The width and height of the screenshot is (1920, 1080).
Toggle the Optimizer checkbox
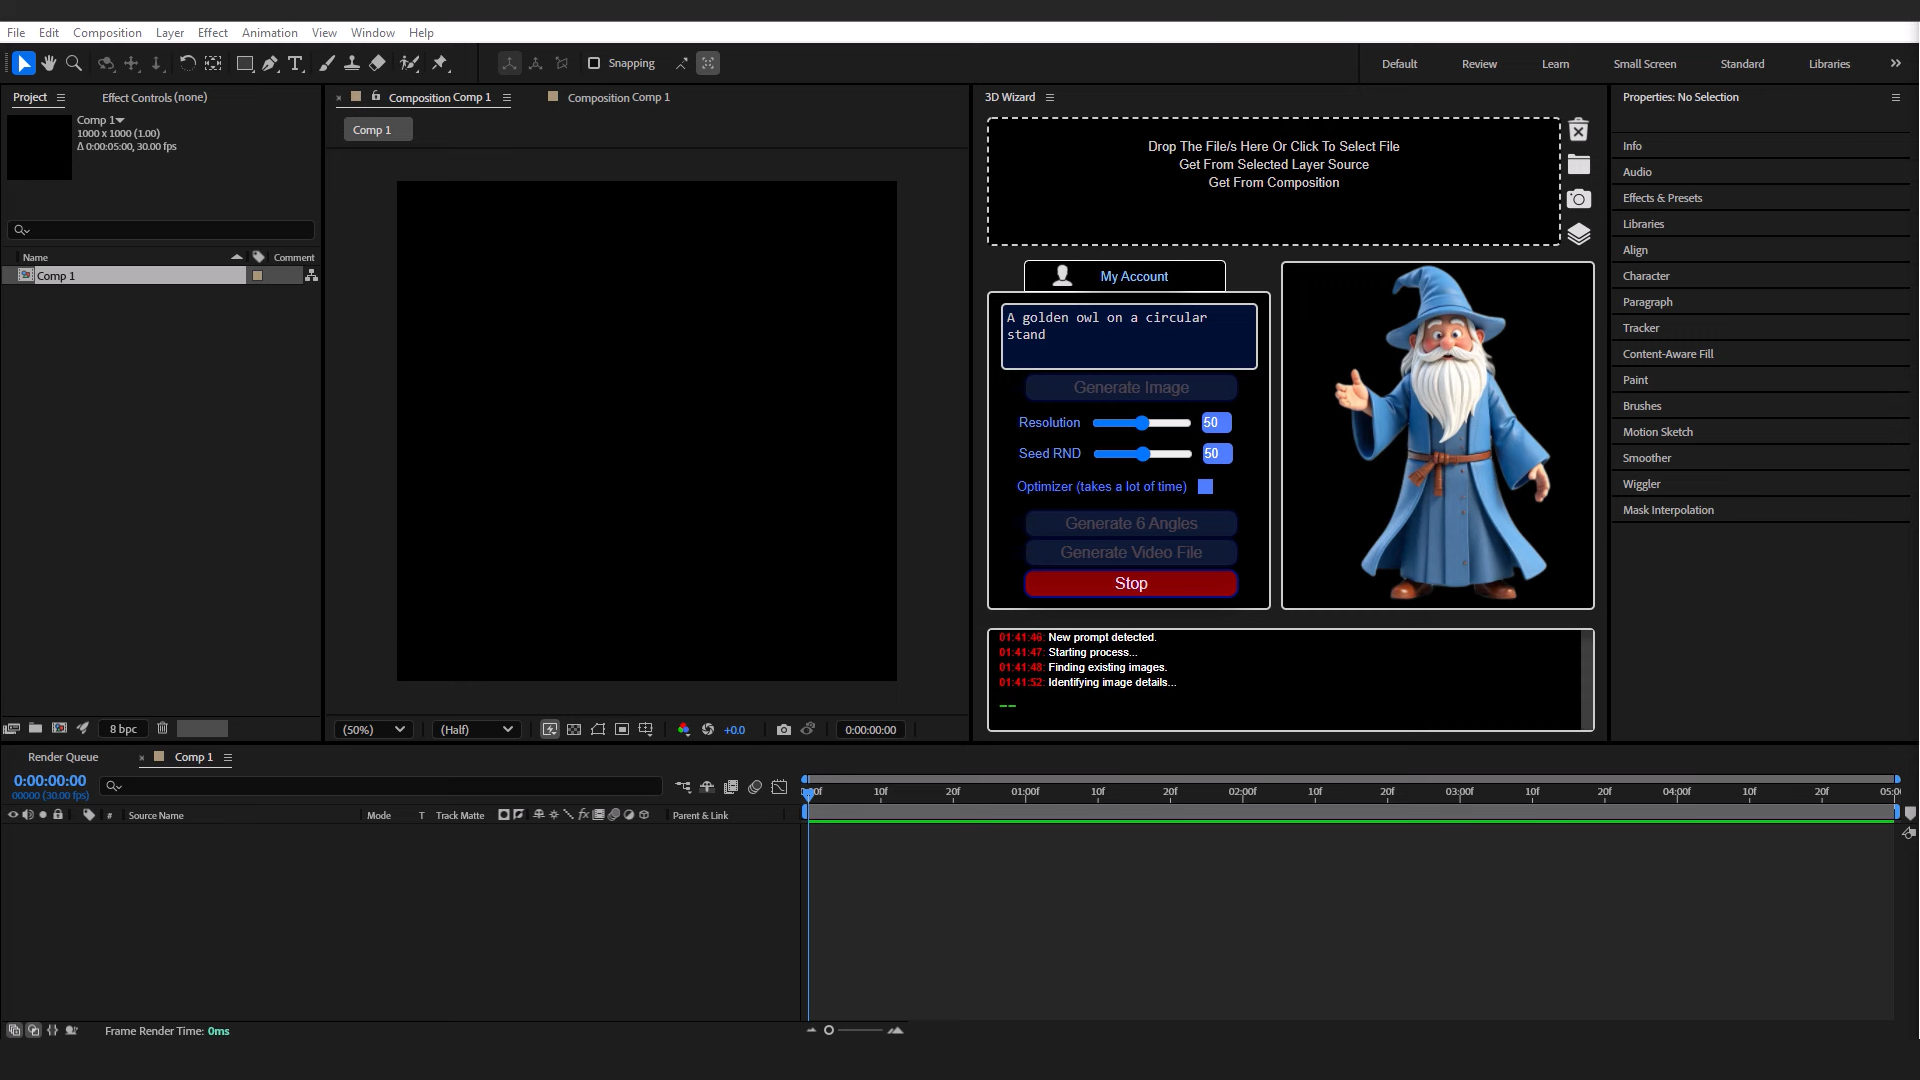[1205, 487]
